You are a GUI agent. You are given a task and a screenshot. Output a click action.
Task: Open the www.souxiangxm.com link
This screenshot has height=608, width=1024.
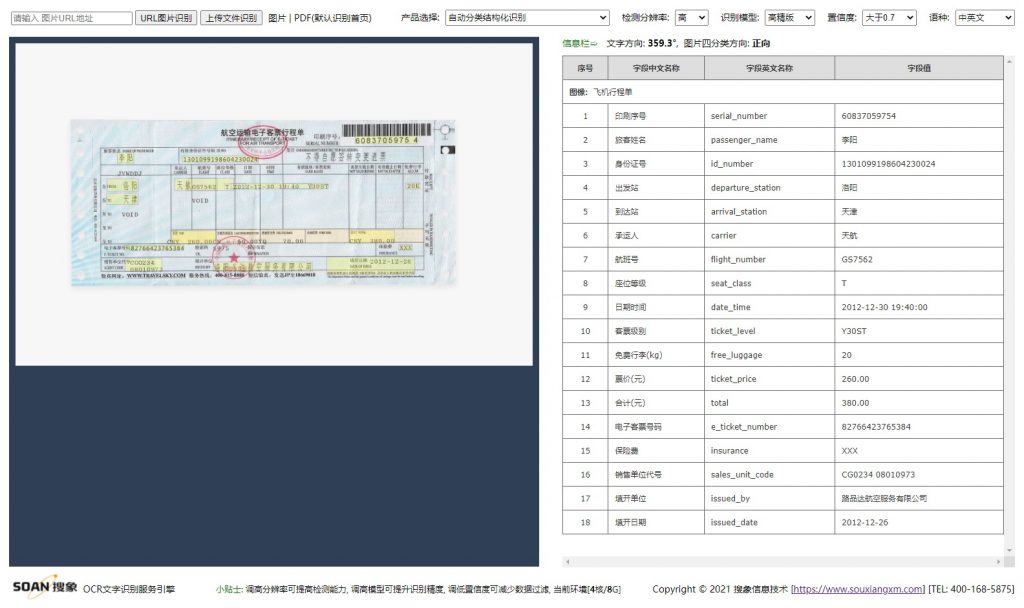(857, 589)
